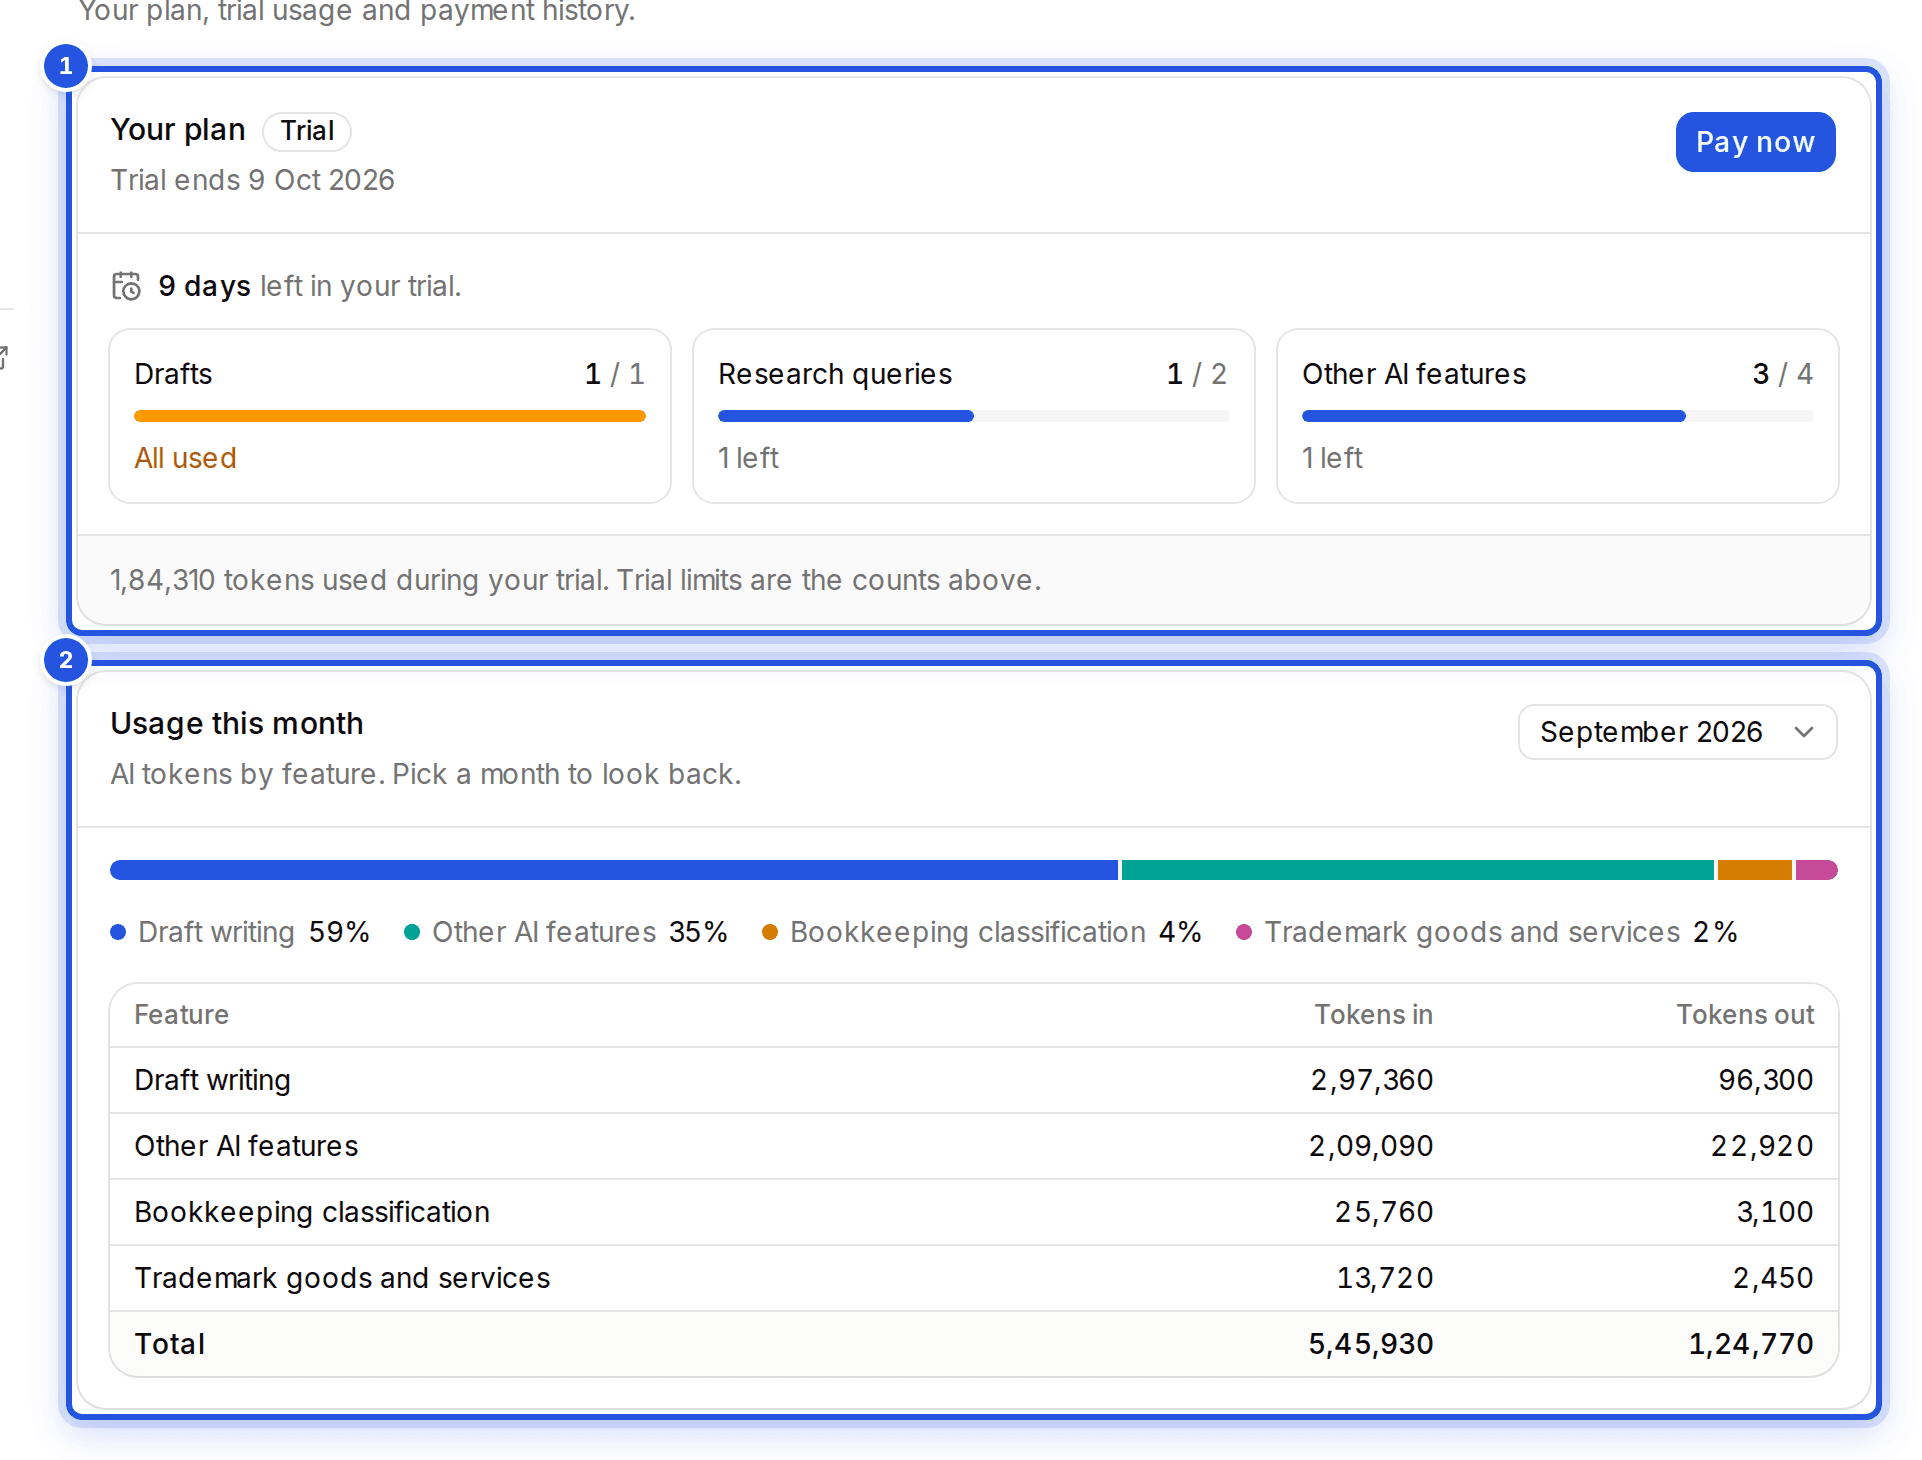Select 'Other AI features' table row label
1922x1460 pixels.
tap(246, 1146)
